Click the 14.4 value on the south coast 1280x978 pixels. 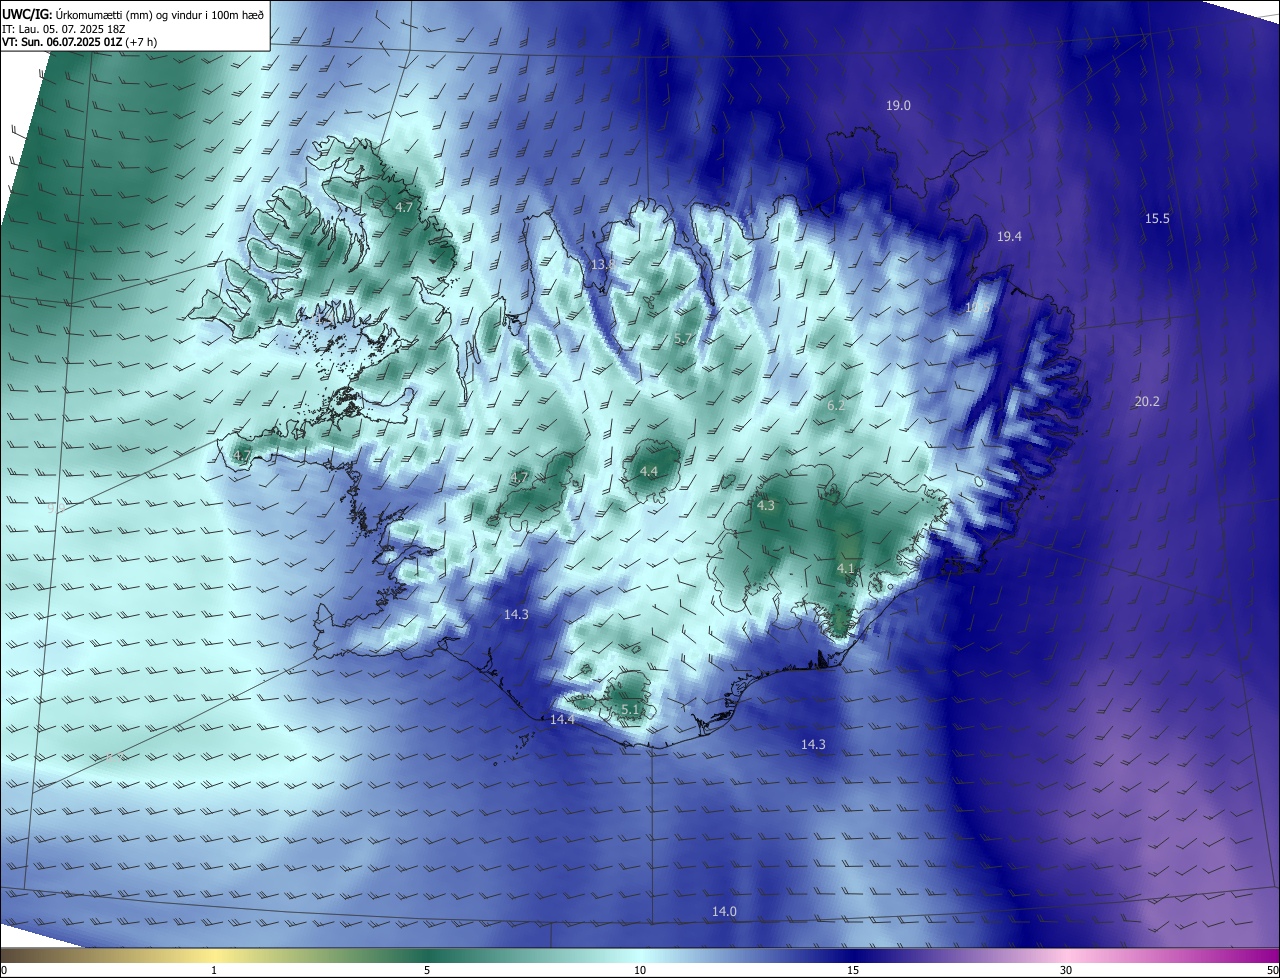coord(562,720)
